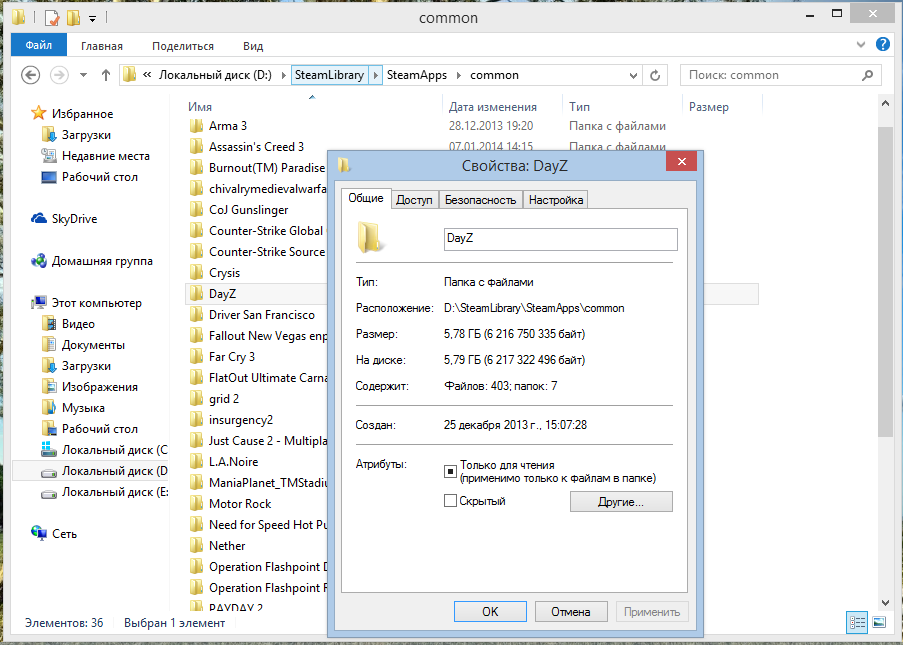The image size is (903, 645).
Task: Click the search magnifier icon
Action: click(x=867, y=75)
